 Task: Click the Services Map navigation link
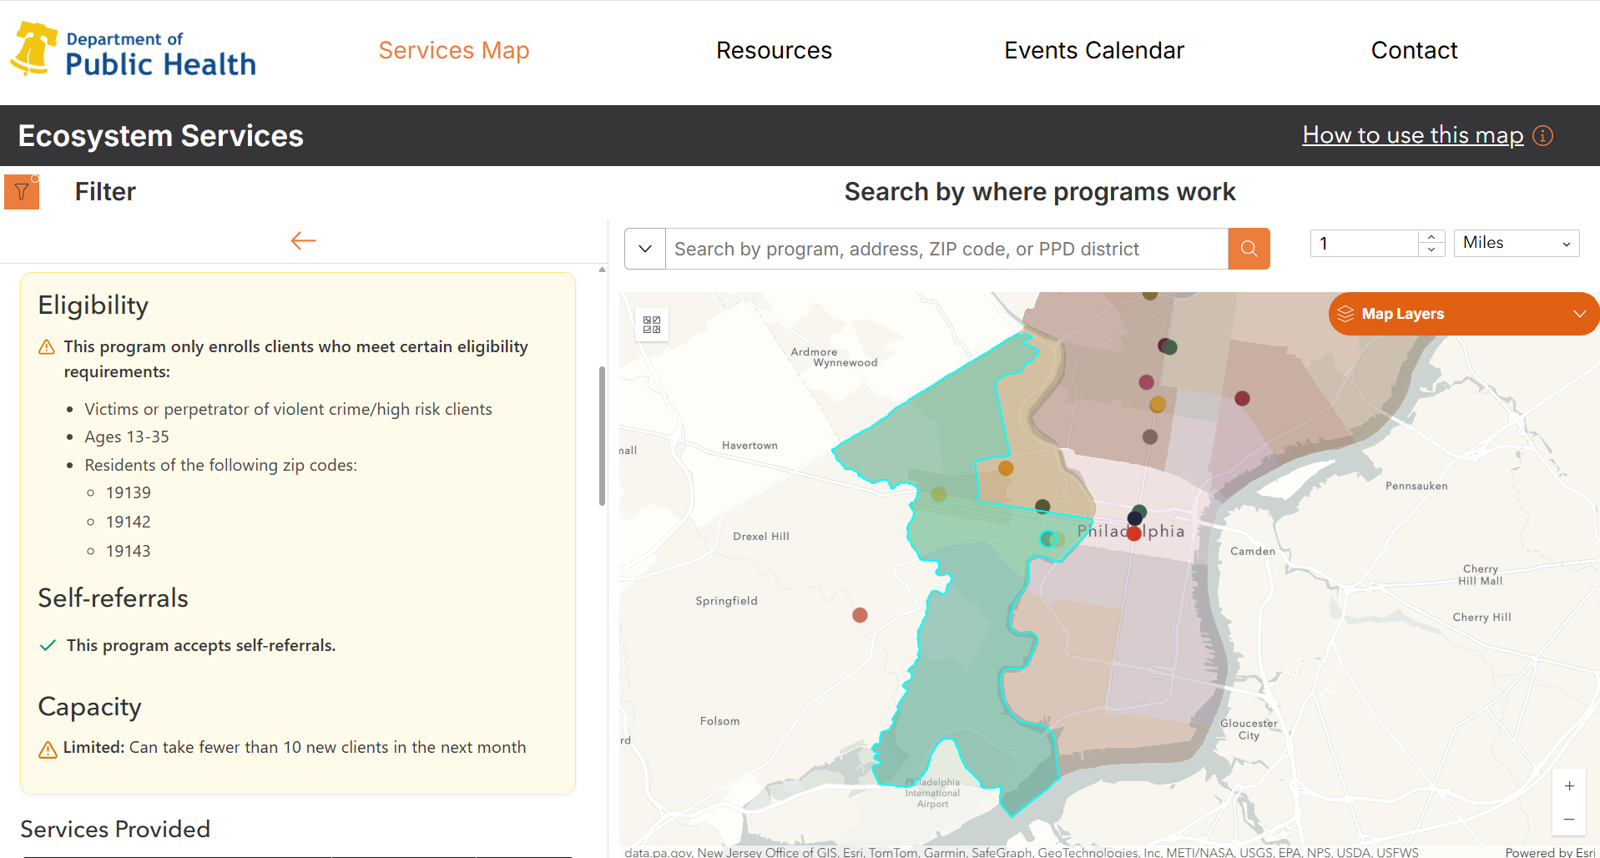click(x=453, y=51)
